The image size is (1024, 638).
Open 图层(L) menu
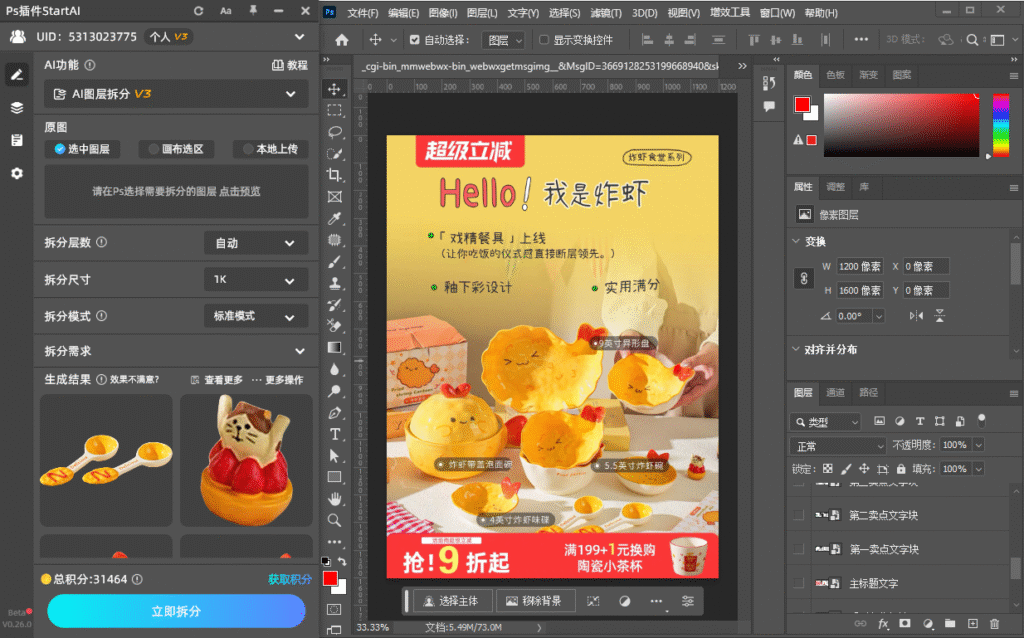pos(482,12)
